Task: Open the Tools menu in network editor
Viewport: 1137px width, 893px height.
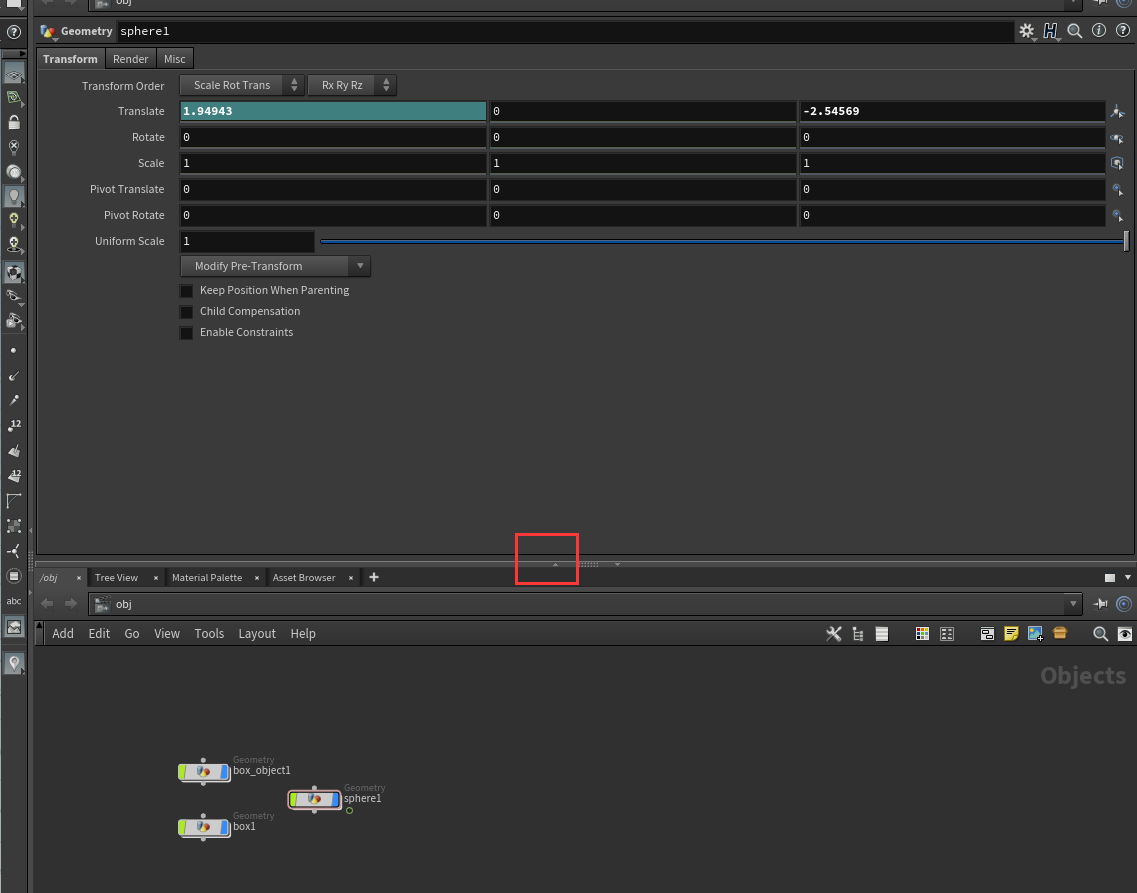Action: tap(210, 634)
